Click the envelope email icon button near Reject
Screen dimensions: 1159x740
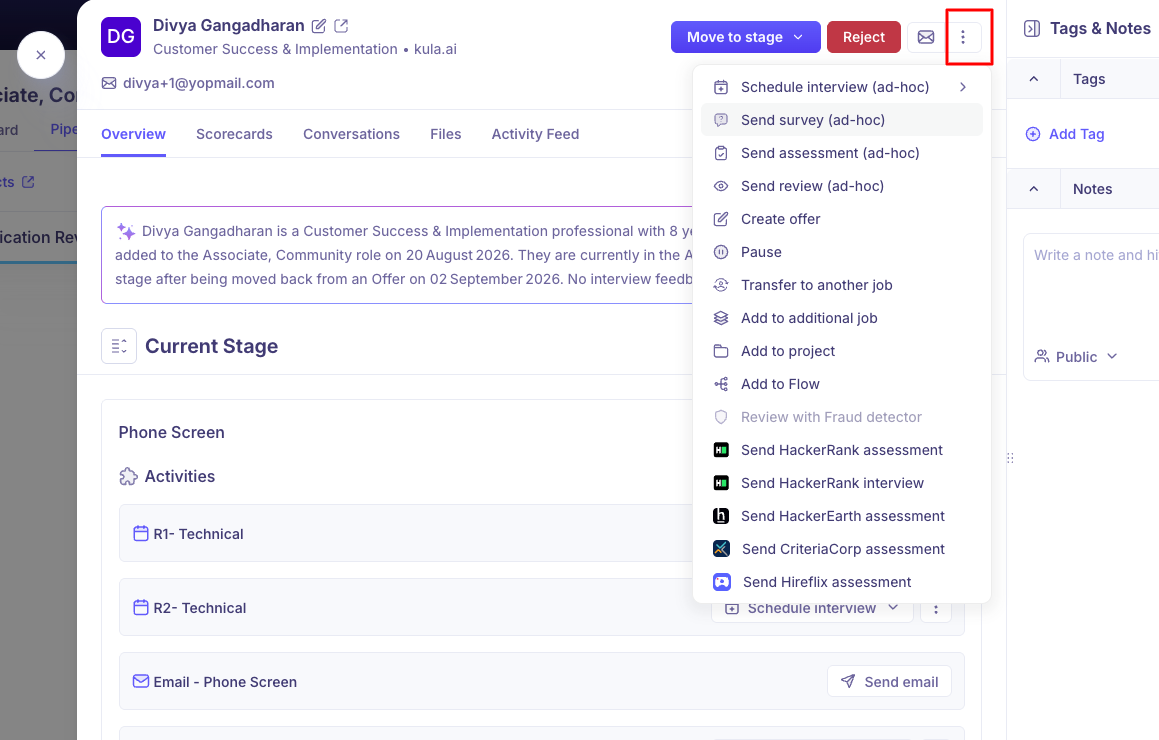(925, 37)
